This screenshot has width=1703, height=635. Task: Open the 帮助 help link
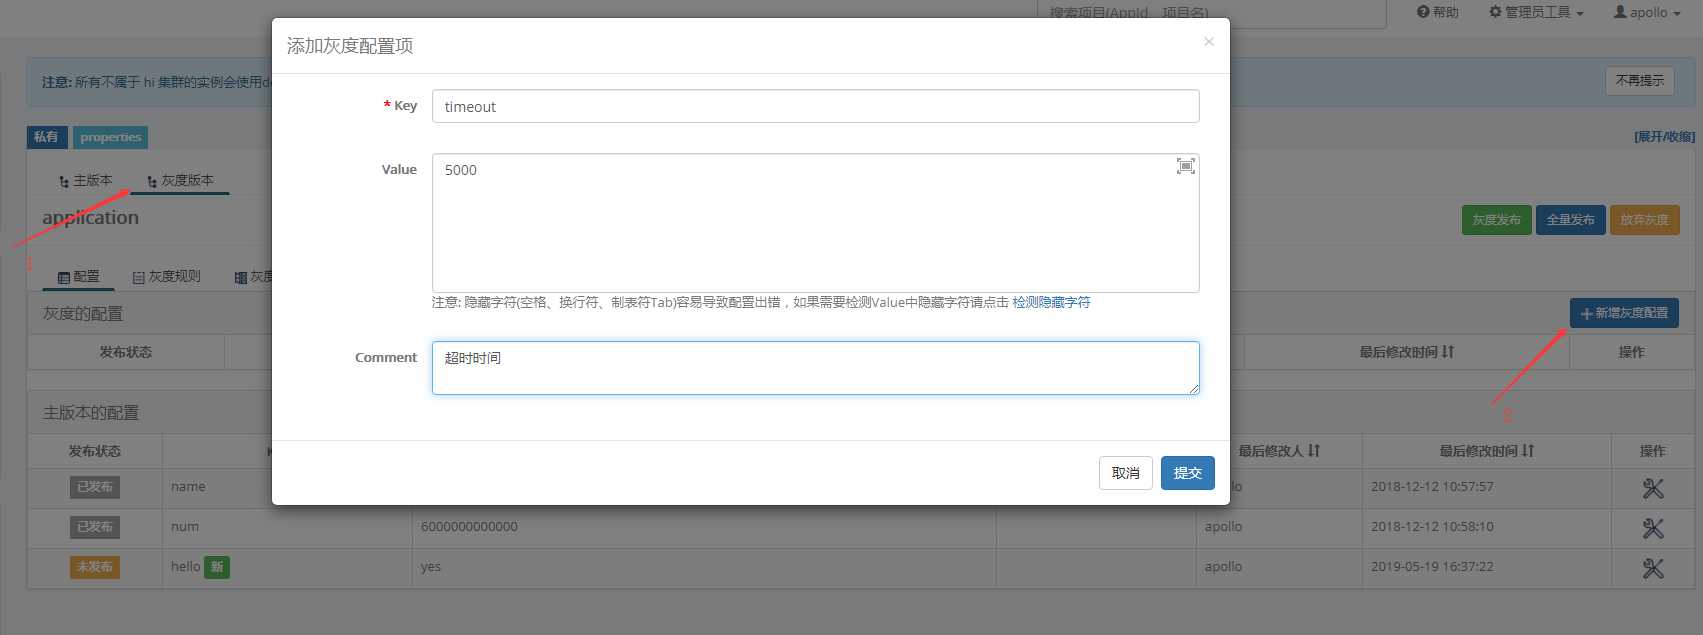click(1438, 12)
